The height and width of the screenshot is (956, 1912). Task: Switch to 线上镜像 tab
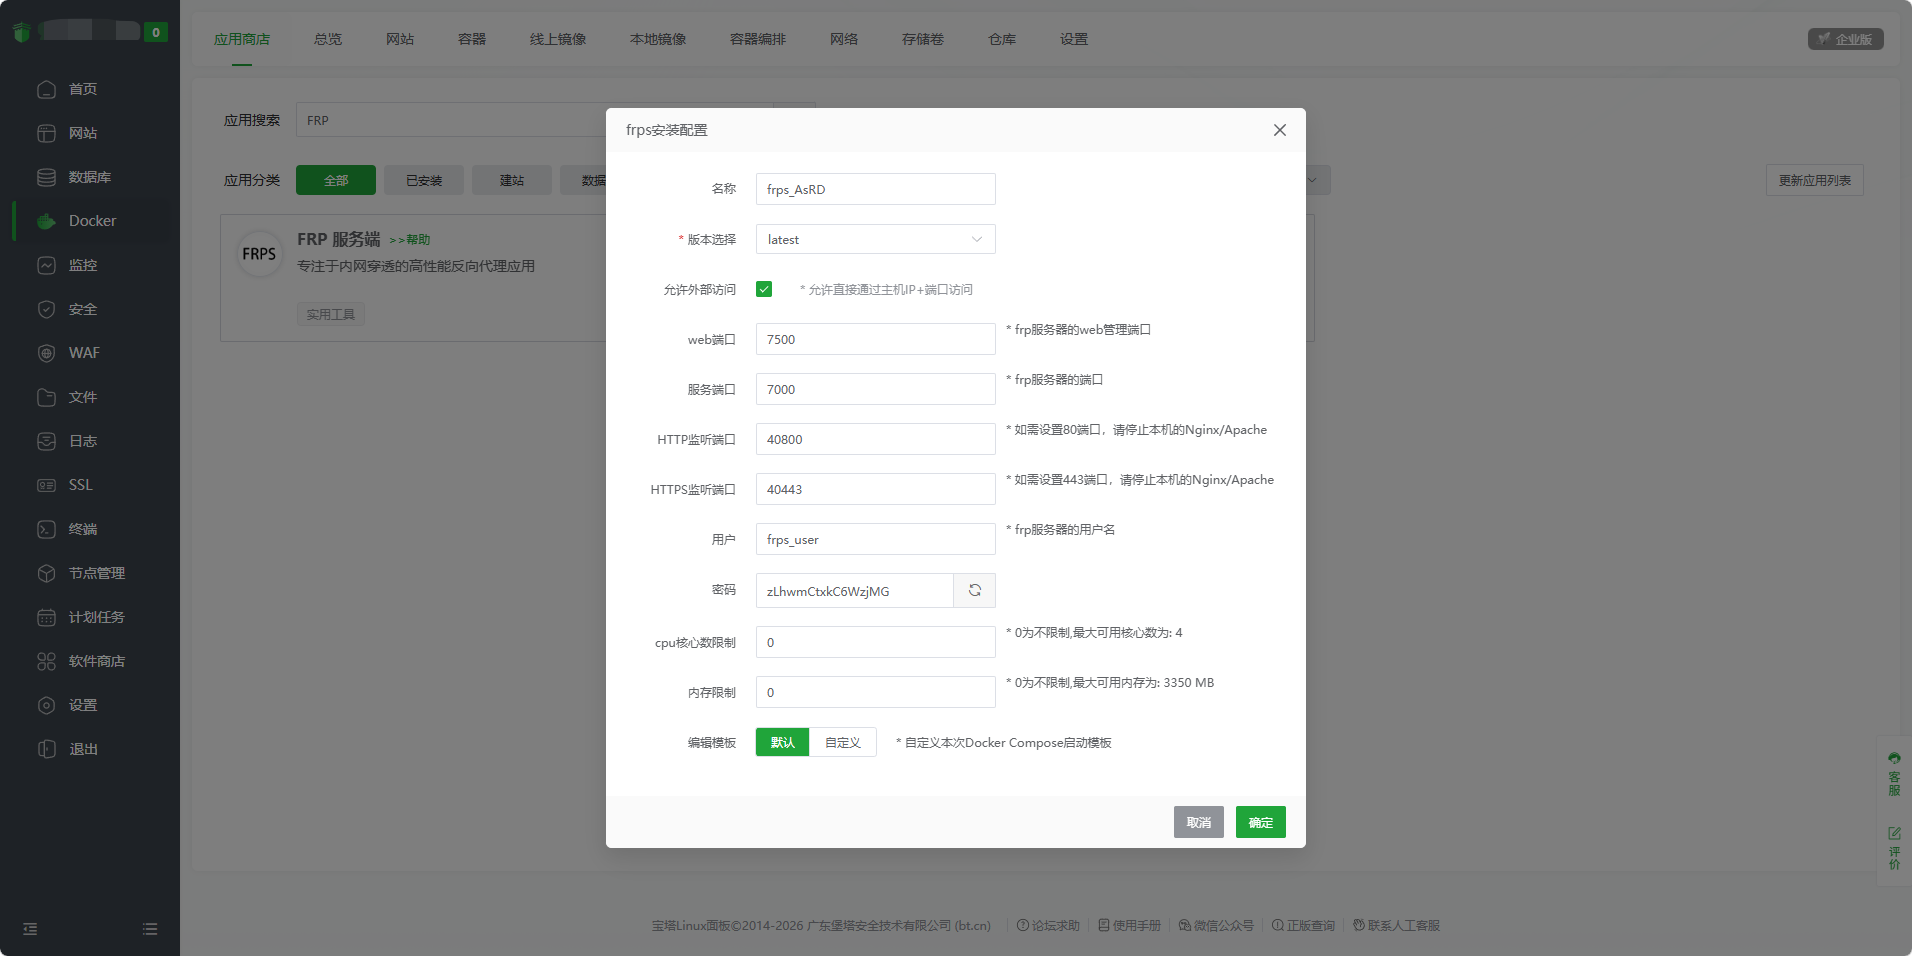click(x=558, y=39)
